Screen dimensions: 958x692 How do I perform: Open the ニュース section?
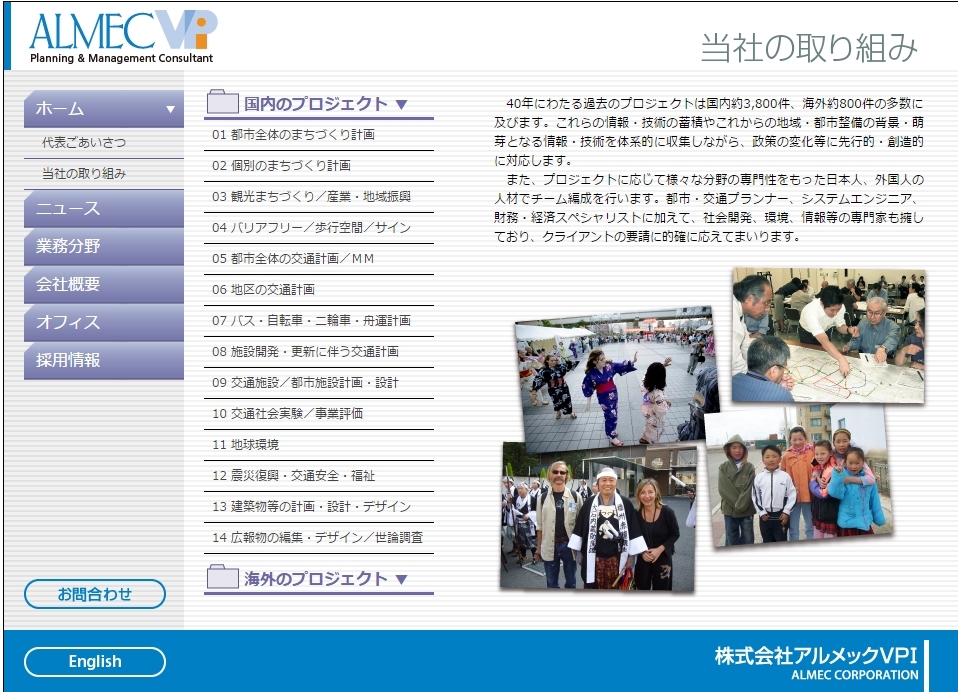tap(104, 208)
